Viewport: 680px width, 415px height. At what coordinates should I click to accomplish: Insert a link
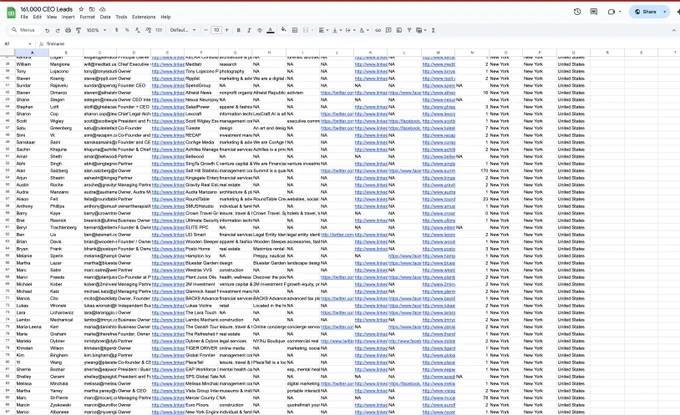tap(378, 30)
